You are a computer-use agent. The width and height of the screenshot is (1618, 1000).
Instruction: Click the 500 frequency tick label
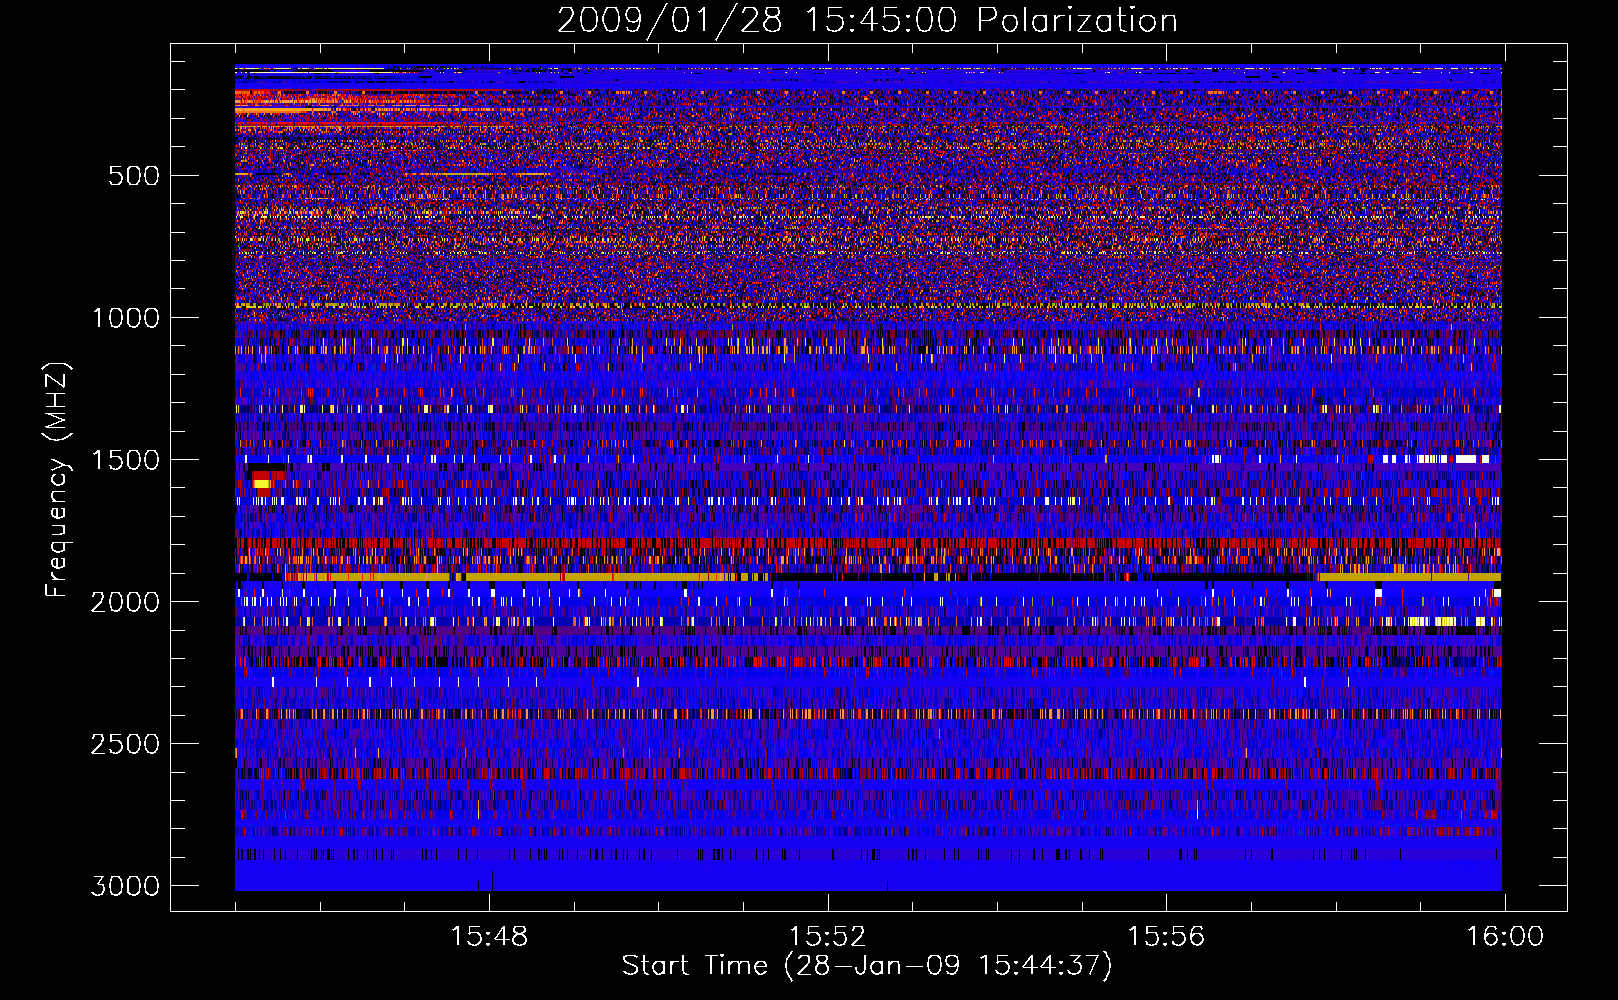tap(134, 176)
